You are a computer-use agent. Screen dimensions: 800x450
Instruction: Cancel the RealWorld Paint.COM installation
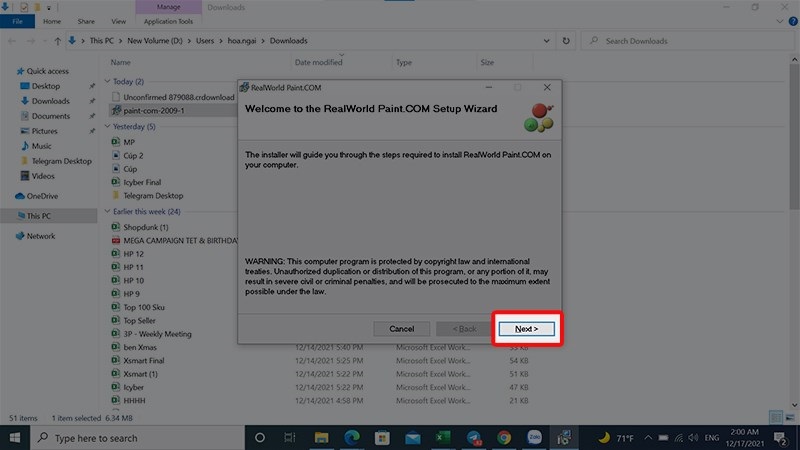pos(401,329)
